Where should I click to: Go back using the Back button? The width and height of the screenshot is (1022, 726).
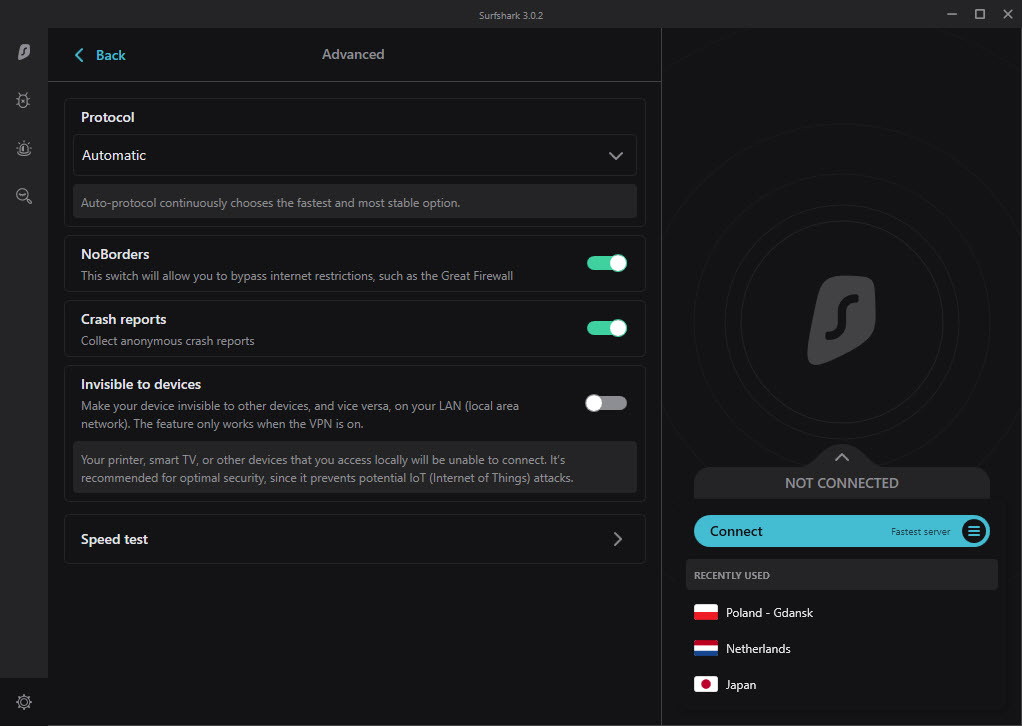(100, 55)
